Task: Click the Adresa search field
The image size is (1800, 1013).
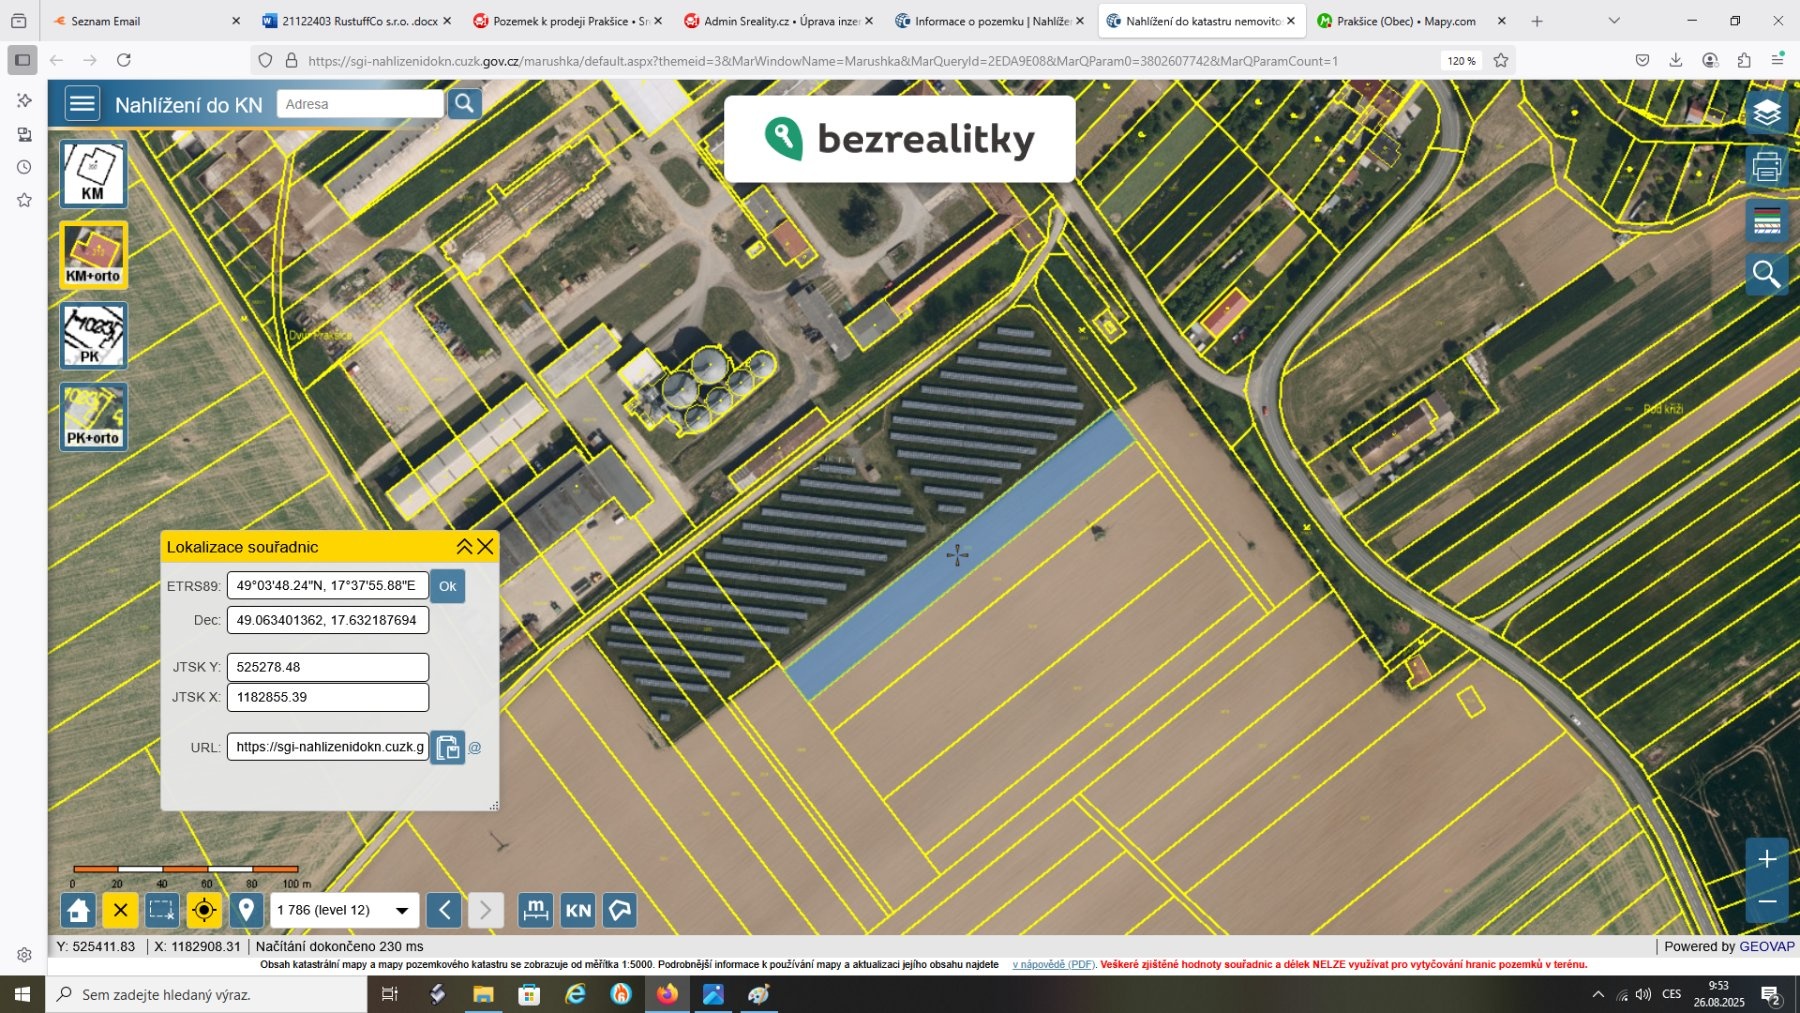Action: [x=360, y=104]
